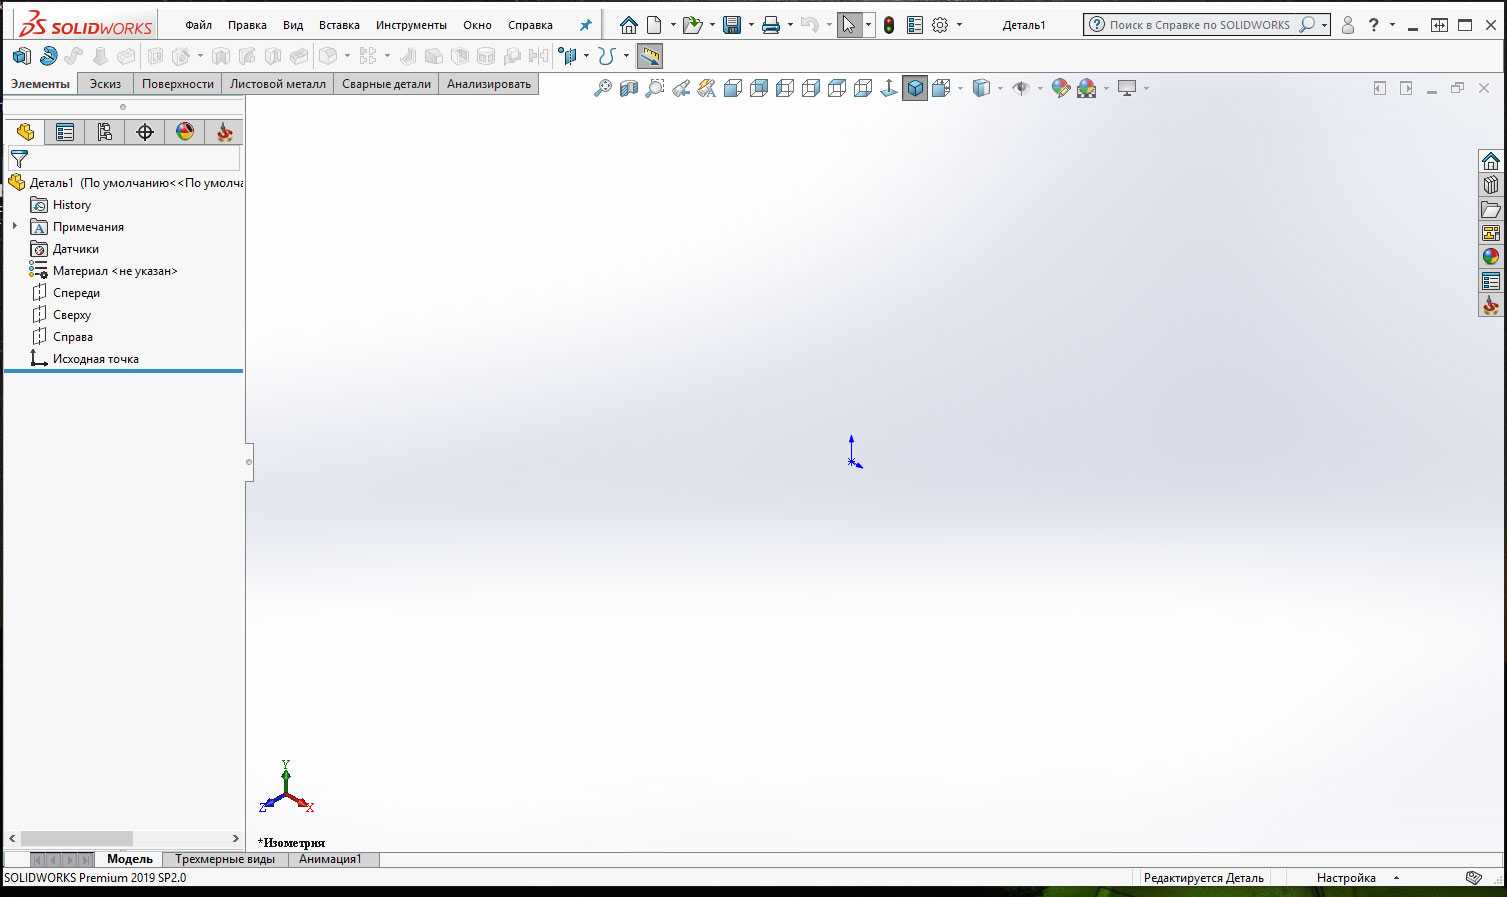Click the Настройка status bar button
The width and height of the screenshot is (1507, 897).
point(1346,878)
